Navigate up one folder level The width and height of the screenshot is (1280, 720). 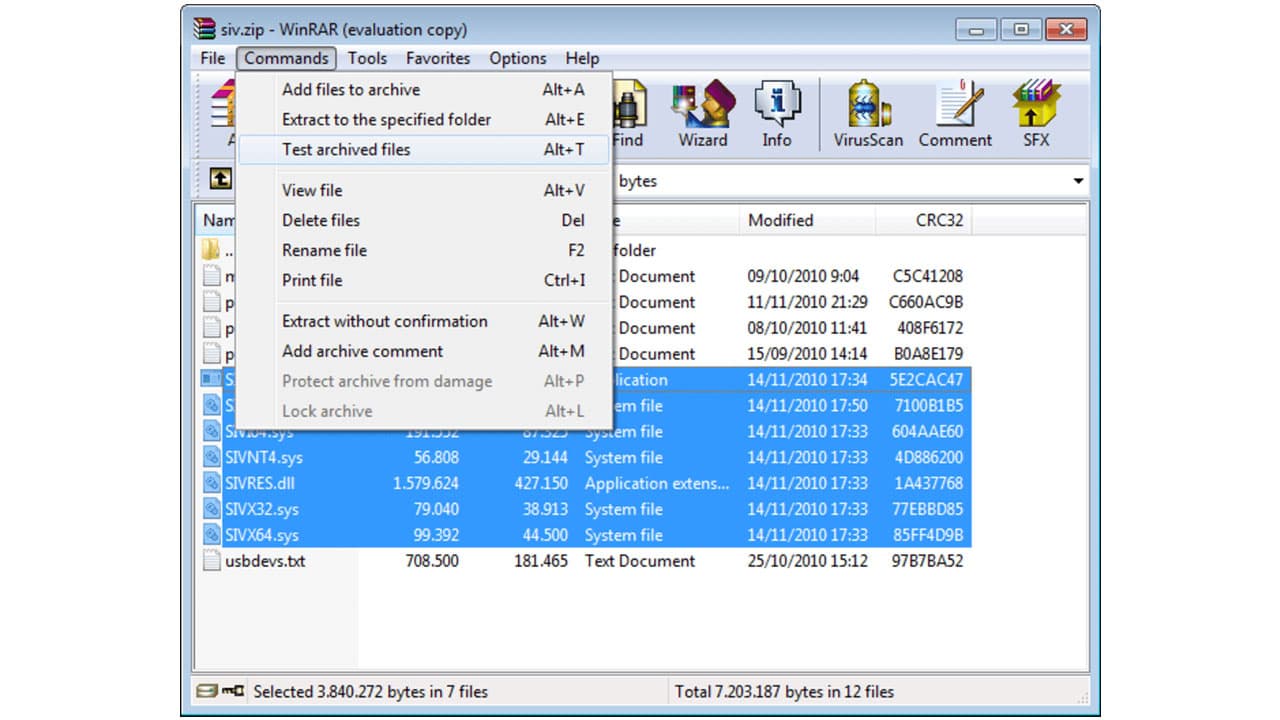(x=219, y=180)
